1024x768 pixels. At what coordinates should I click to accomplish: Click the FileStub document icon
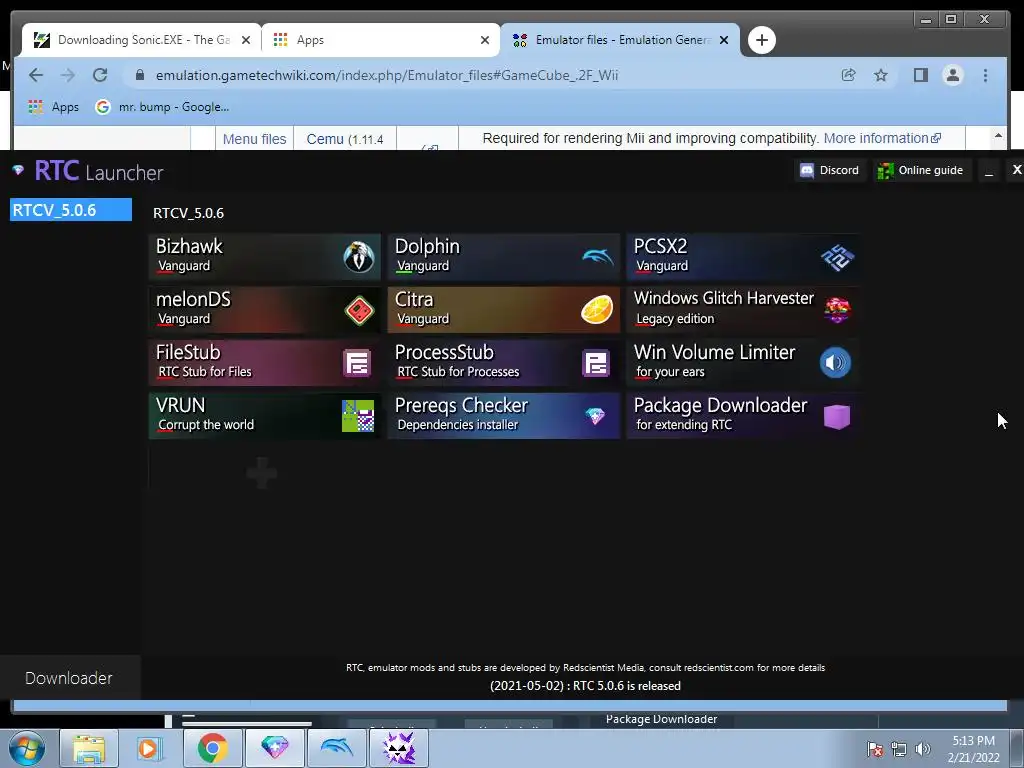(x=357, y=363)
